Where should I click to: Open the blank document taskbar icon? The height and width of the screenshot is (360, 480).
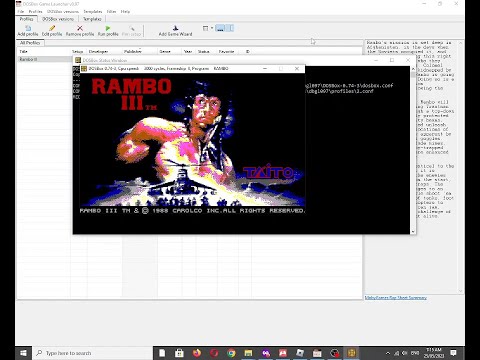[162, 353]
